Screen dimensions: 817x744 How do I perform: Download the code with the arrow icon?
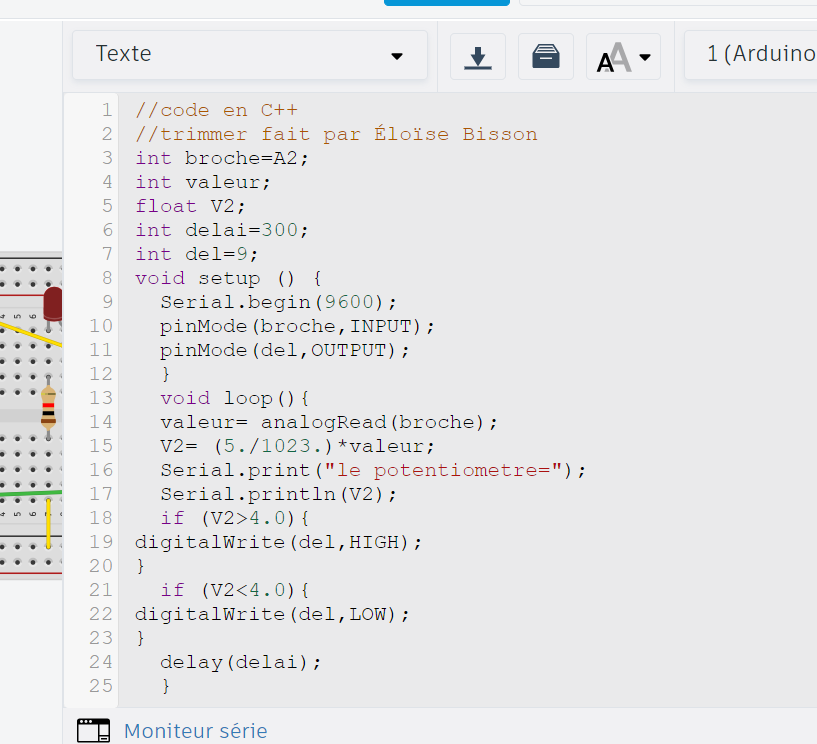(x=478, y=56)
